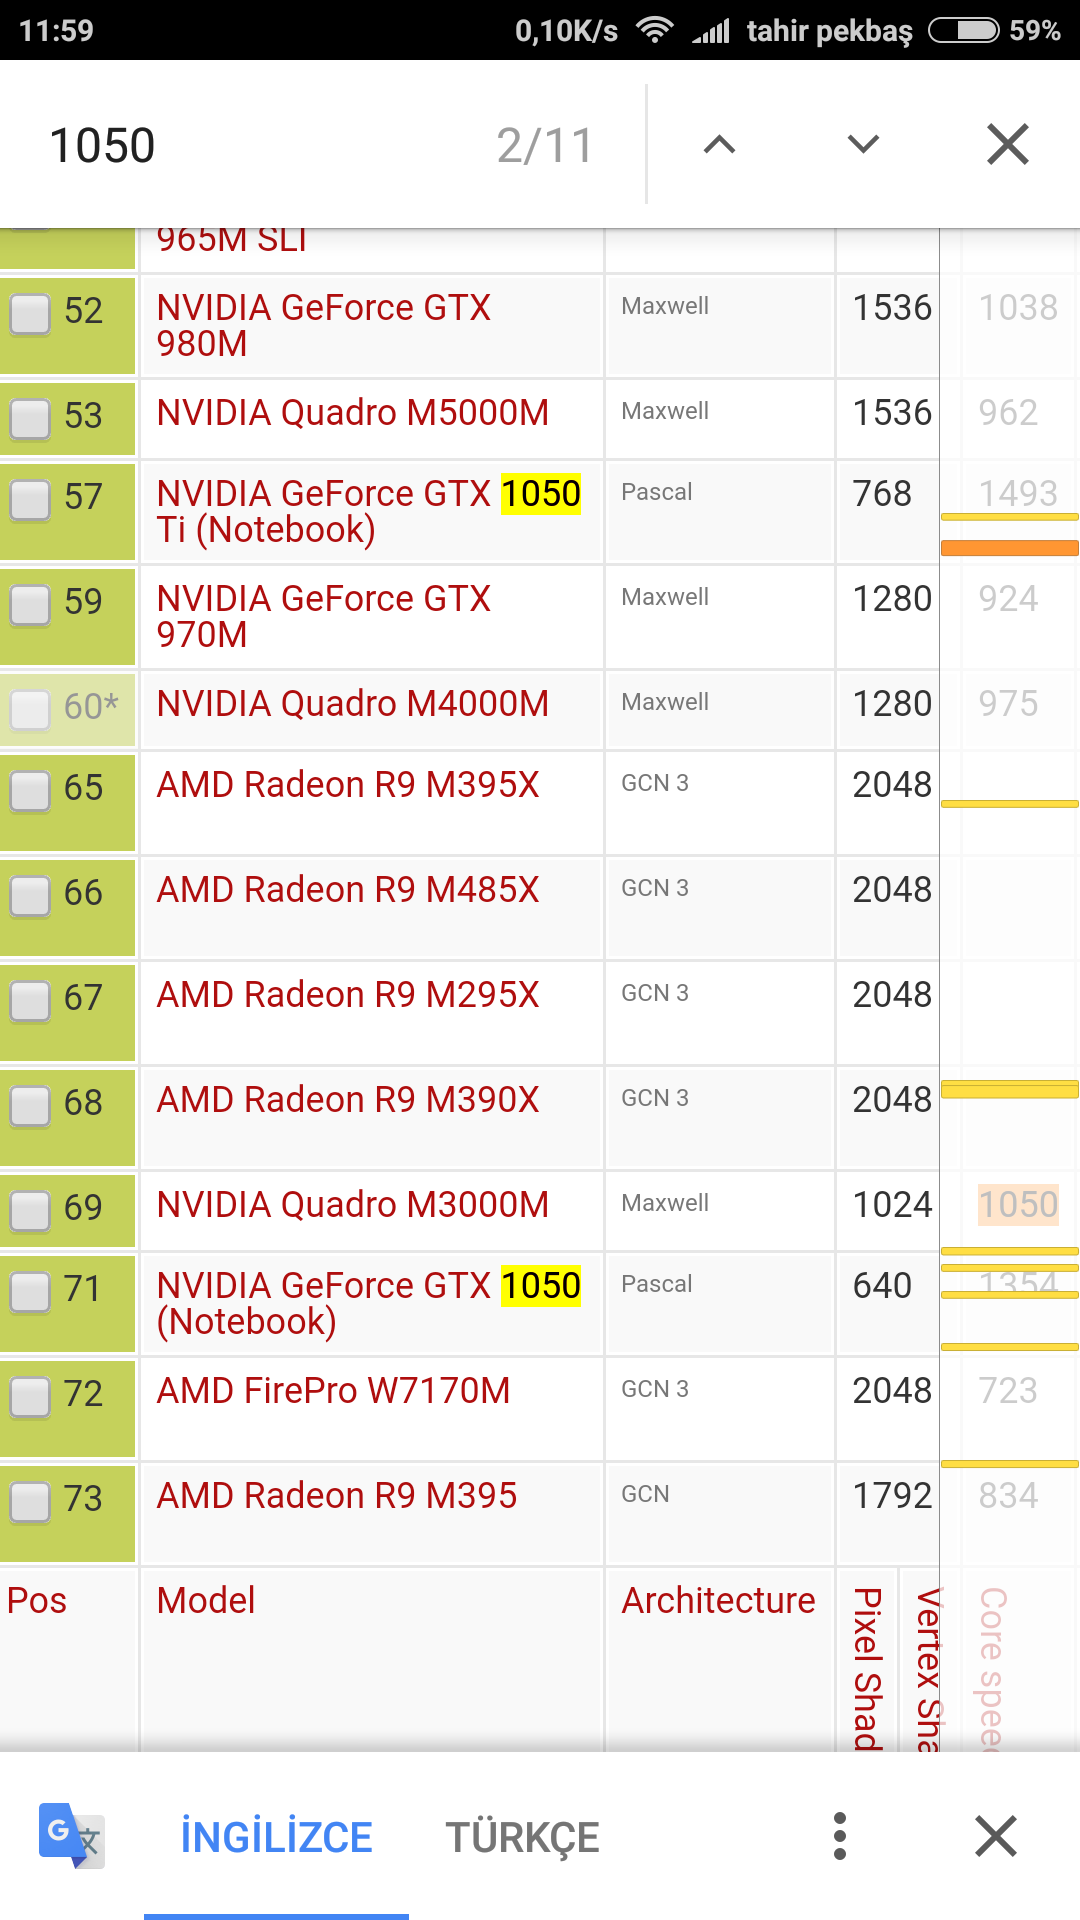
Task: Open NVIDIA GeForce GTX 970M link
Action: (x=324, y=616)
